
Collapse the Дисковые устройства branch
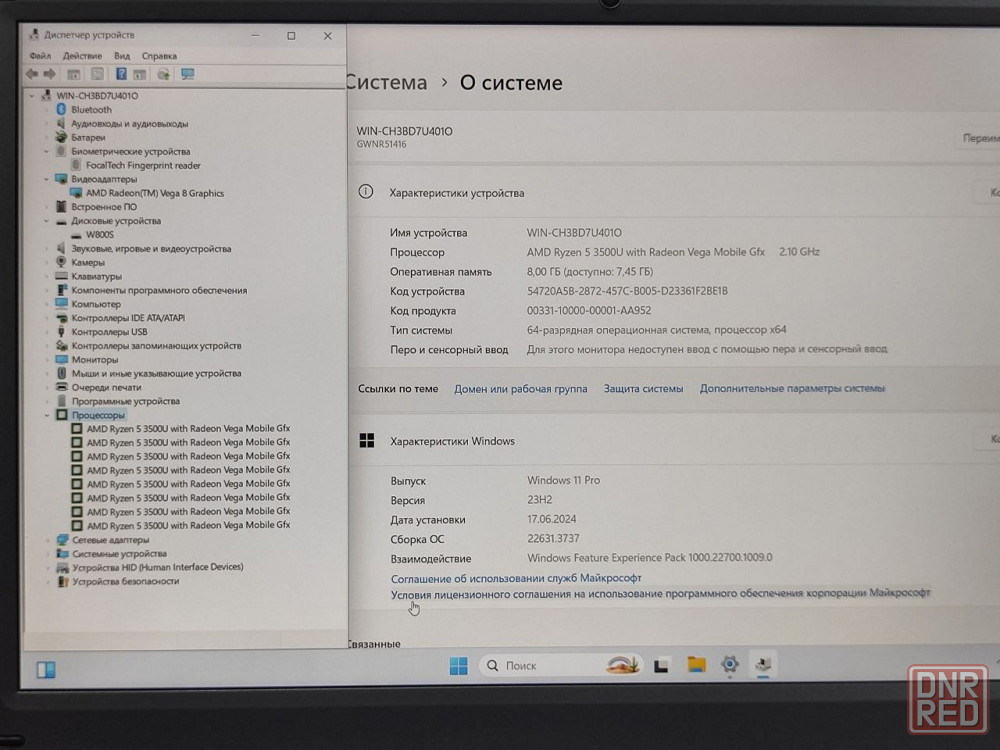[x=47, y=221]
